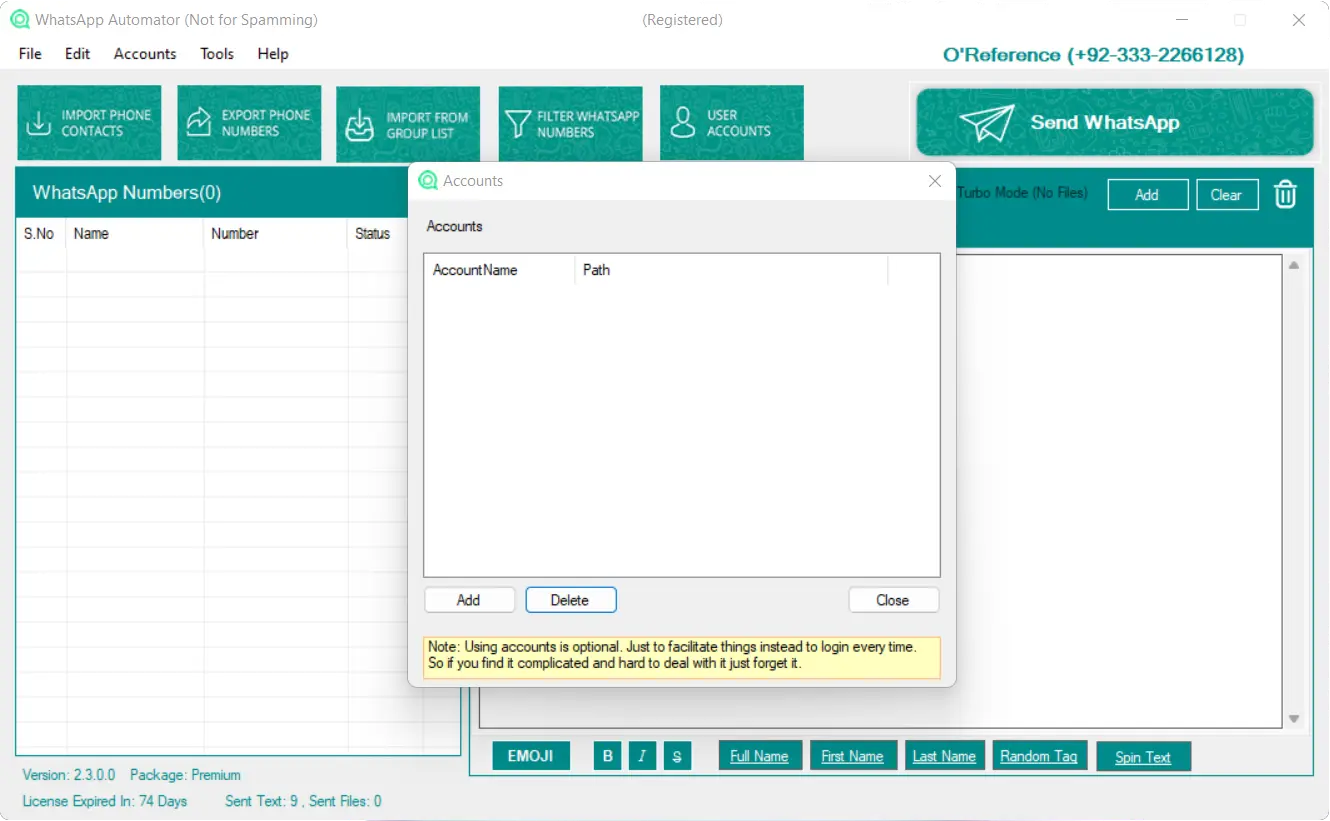Click the Name column header
Image resolution: width=1330 pixels, height=821 pixels.
pyautogui.click(x=135, y=234)
